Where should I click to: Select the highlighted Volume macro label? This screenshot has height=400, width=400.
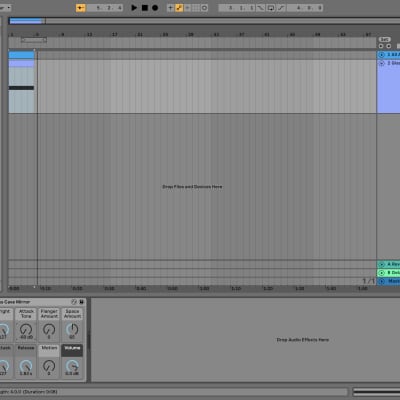(72, 348)
